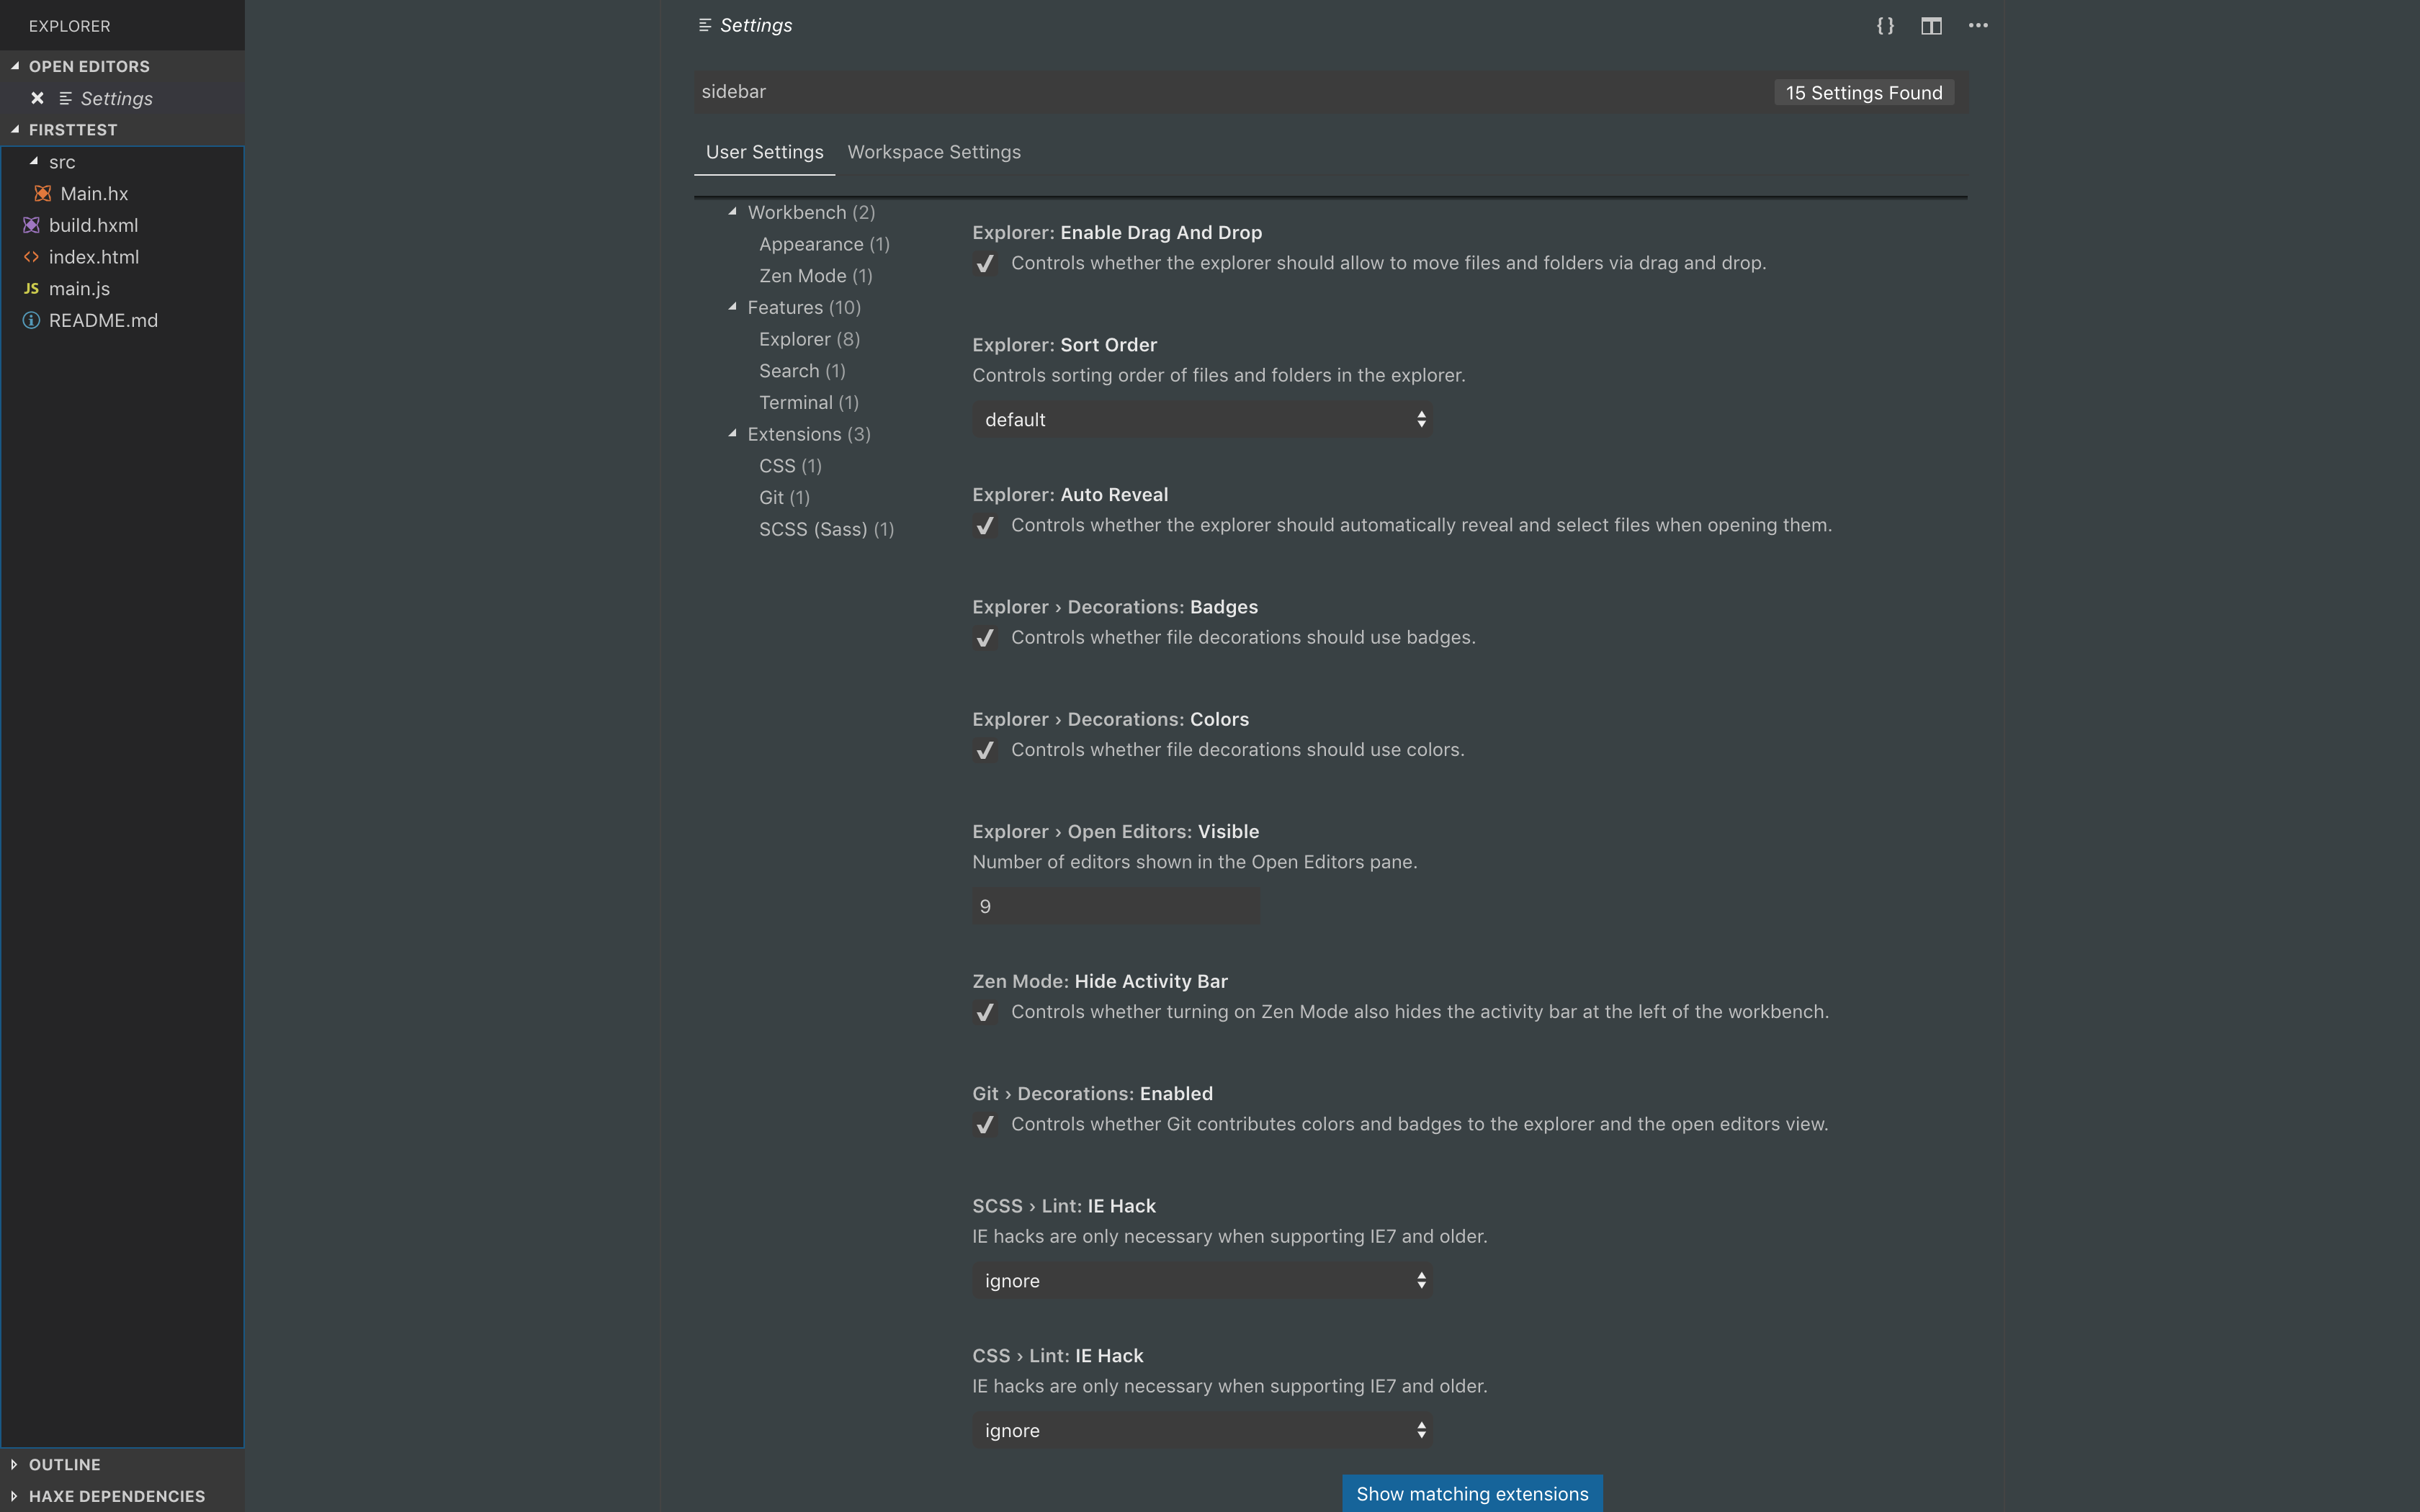2420x1512 pixels.
Task: Close the Settings editor in Open Editors
Action: [37, 98]
